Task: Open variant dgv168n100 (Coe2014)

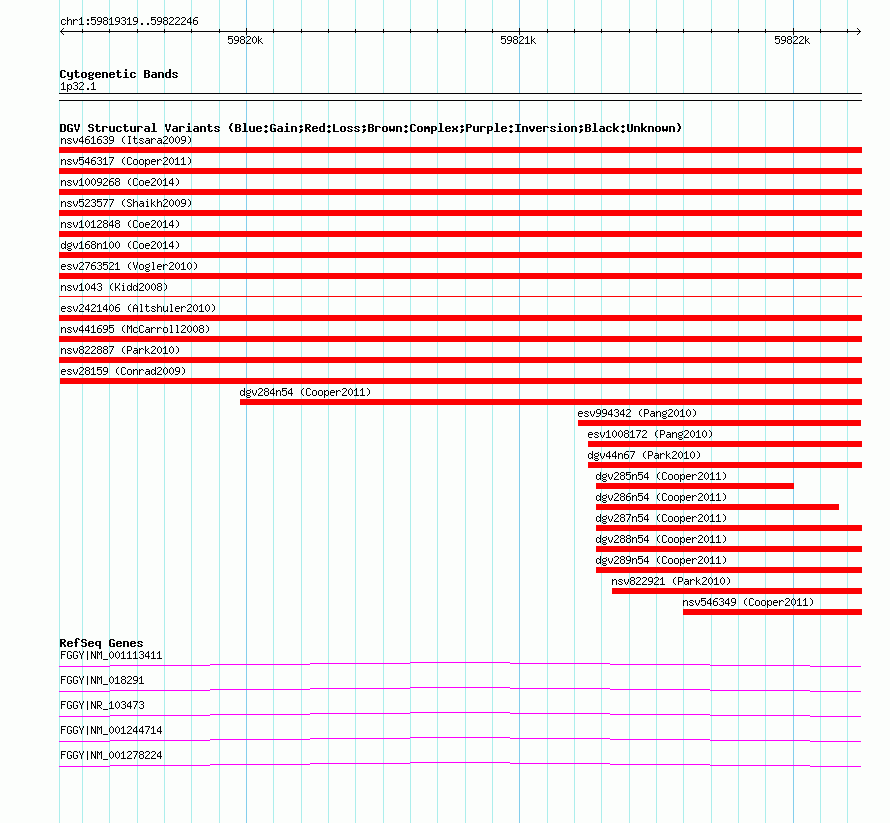Action: point(120,245)
